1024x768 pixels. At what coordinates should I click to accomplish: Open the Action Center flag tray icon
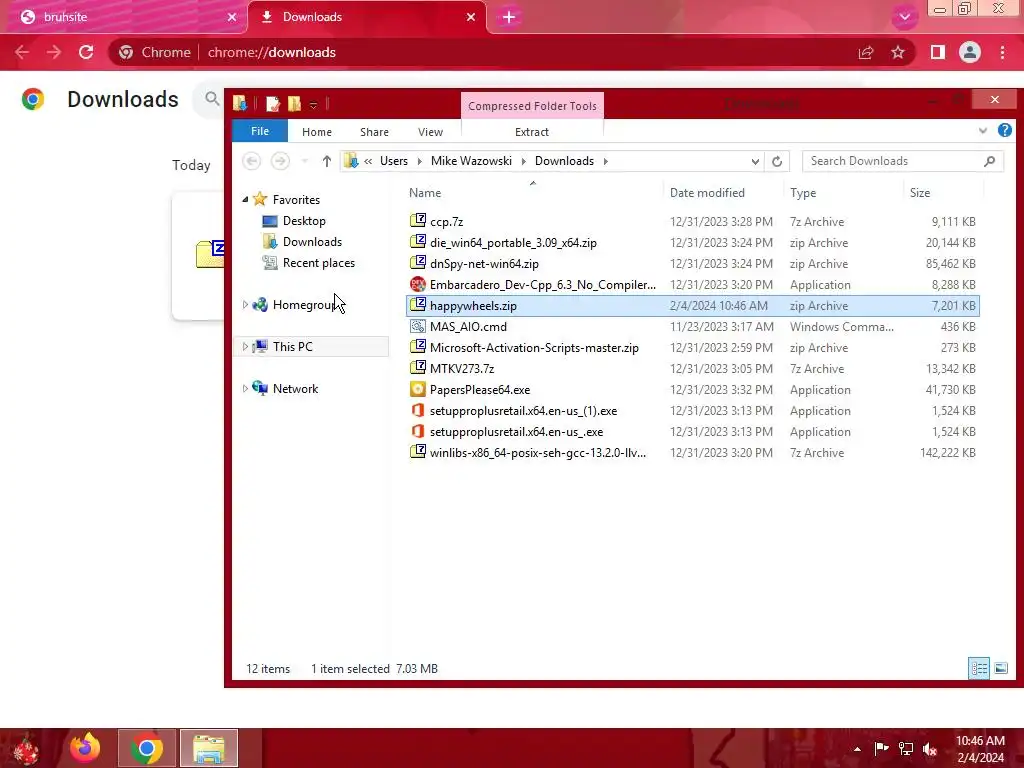coord(882,748)
